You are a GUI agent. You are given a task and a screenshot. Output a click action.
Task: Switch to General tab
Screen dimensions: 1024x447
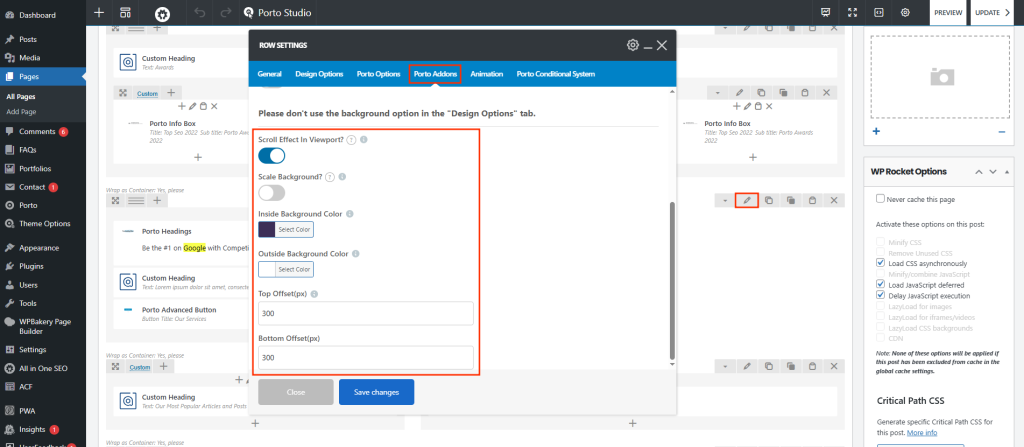[270, 74]
